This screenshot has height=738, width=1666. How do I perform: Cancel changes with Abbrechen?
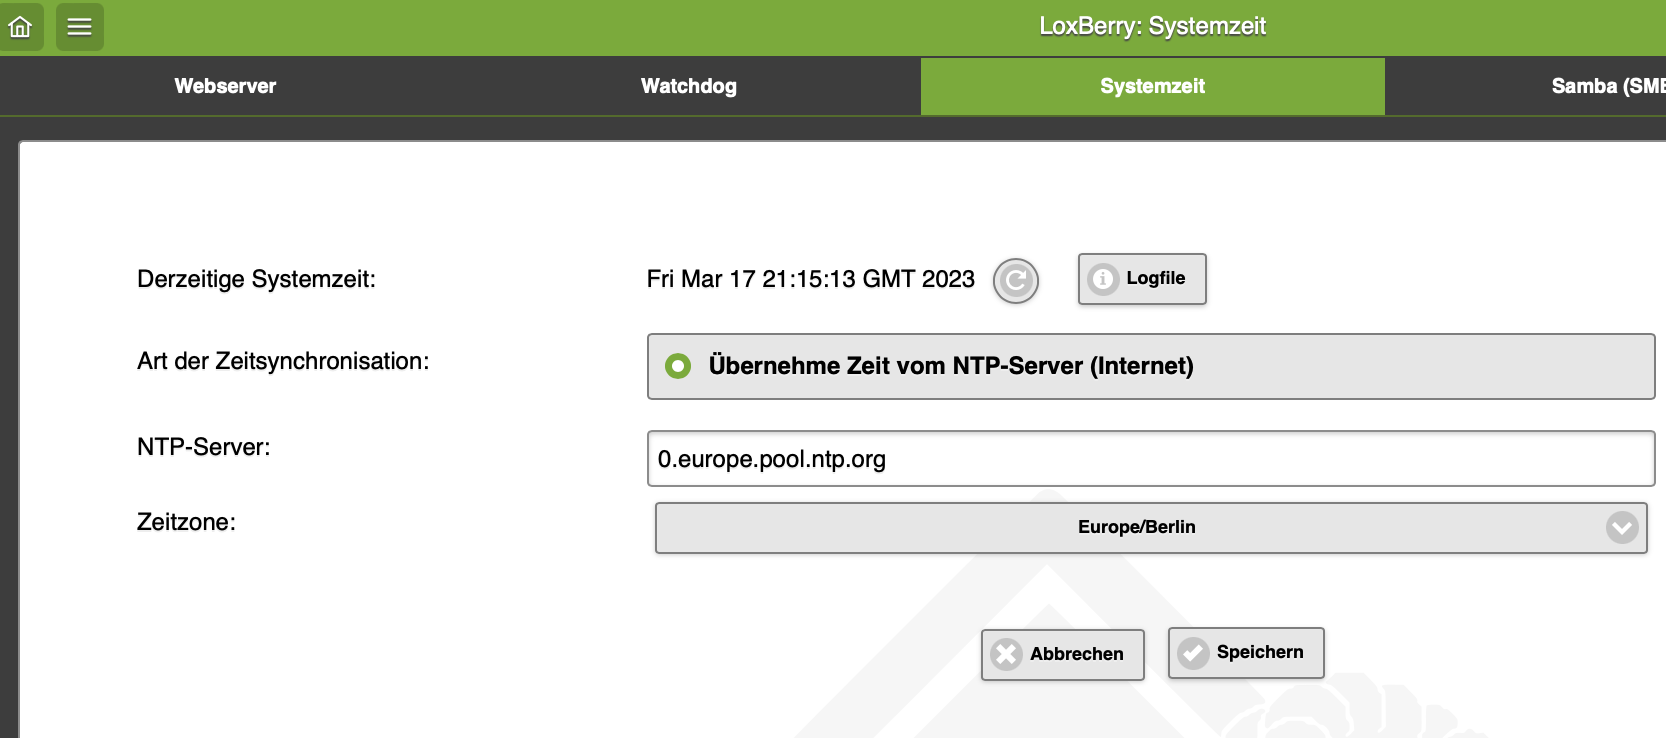tap(1063, 654)
